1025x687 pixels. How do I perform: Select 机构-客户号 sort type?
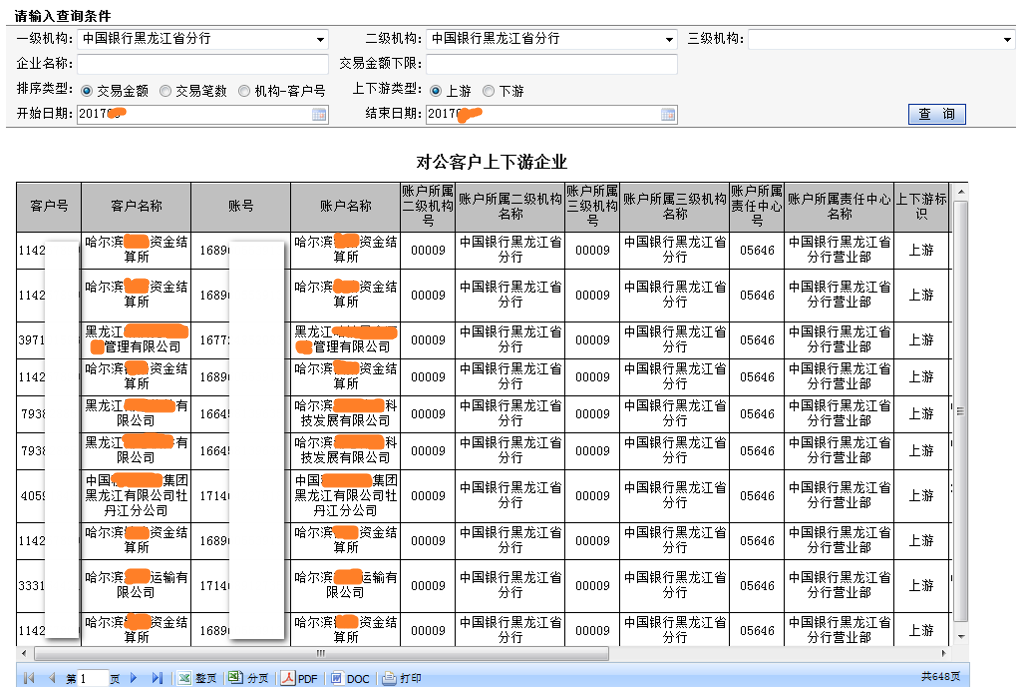[244, 91]
